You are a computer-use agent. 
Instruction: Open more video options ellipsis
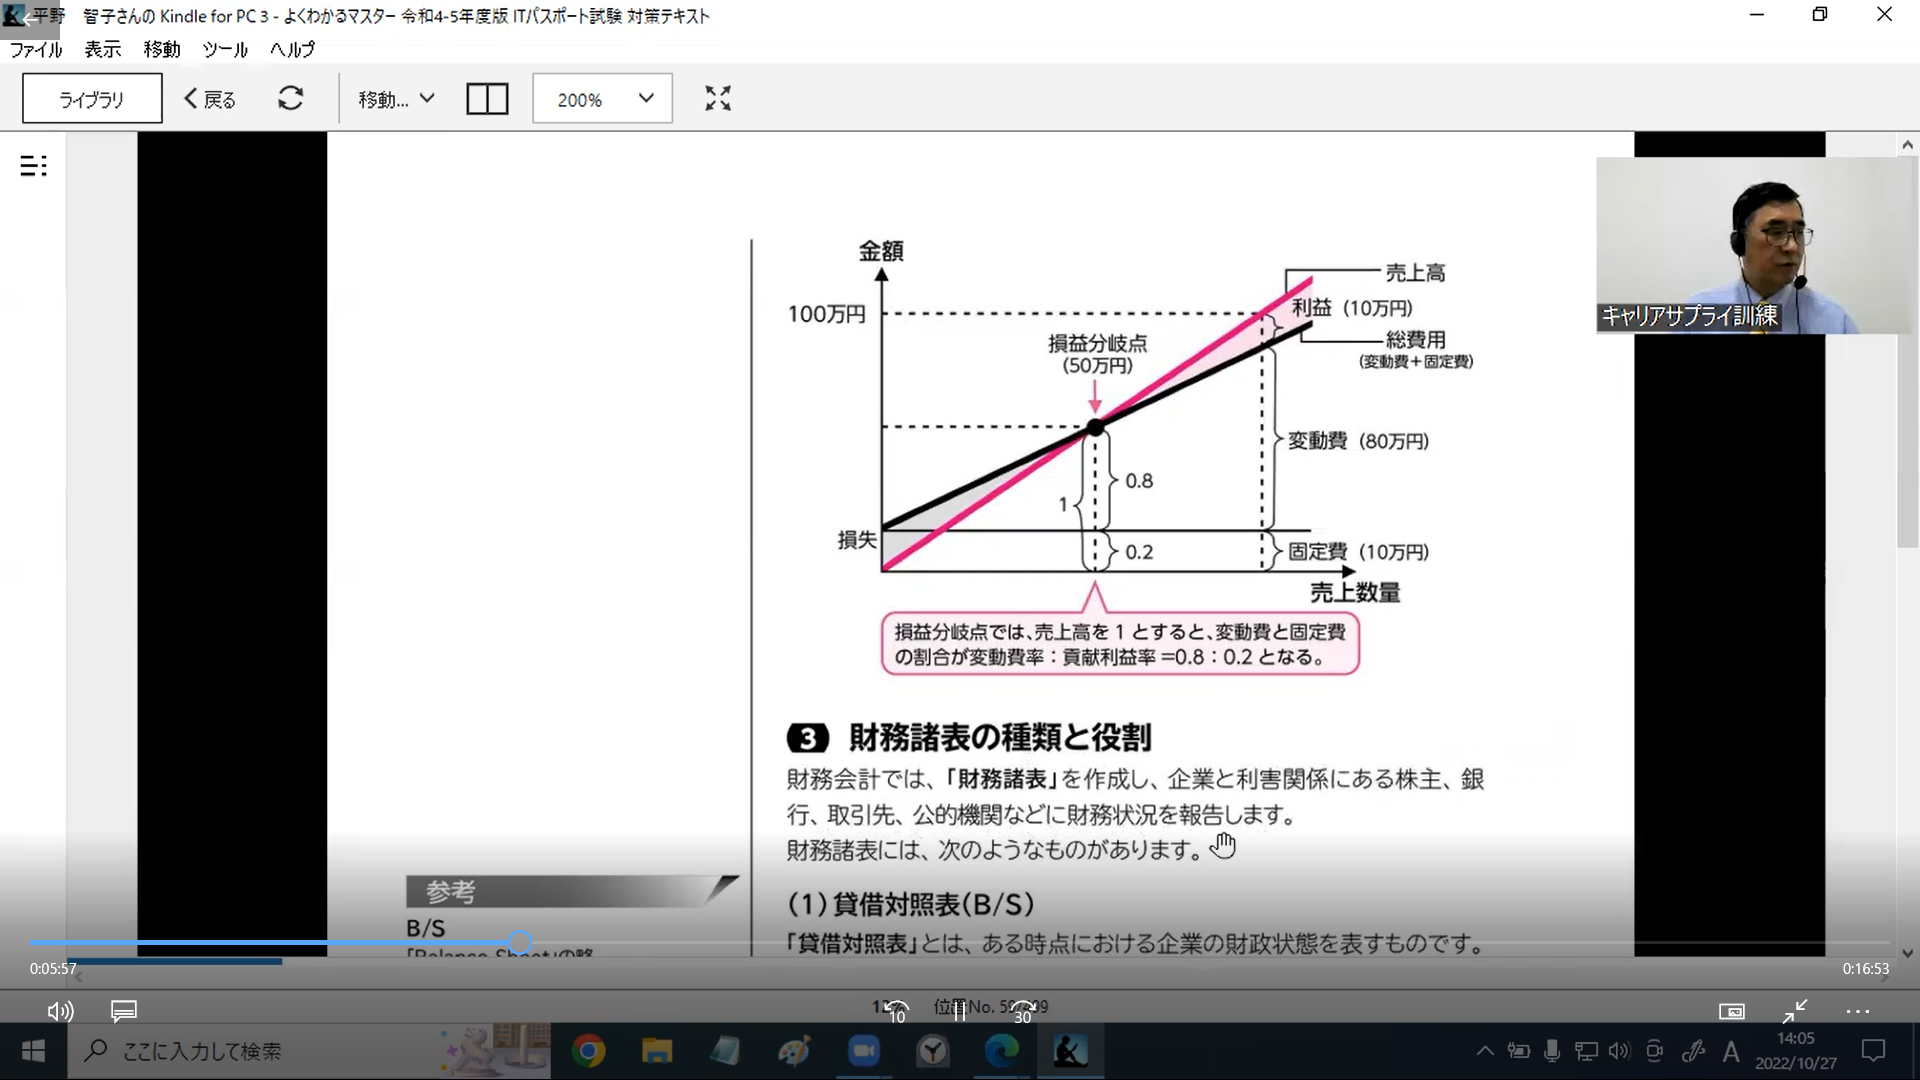click(x=1857, y=1011)
